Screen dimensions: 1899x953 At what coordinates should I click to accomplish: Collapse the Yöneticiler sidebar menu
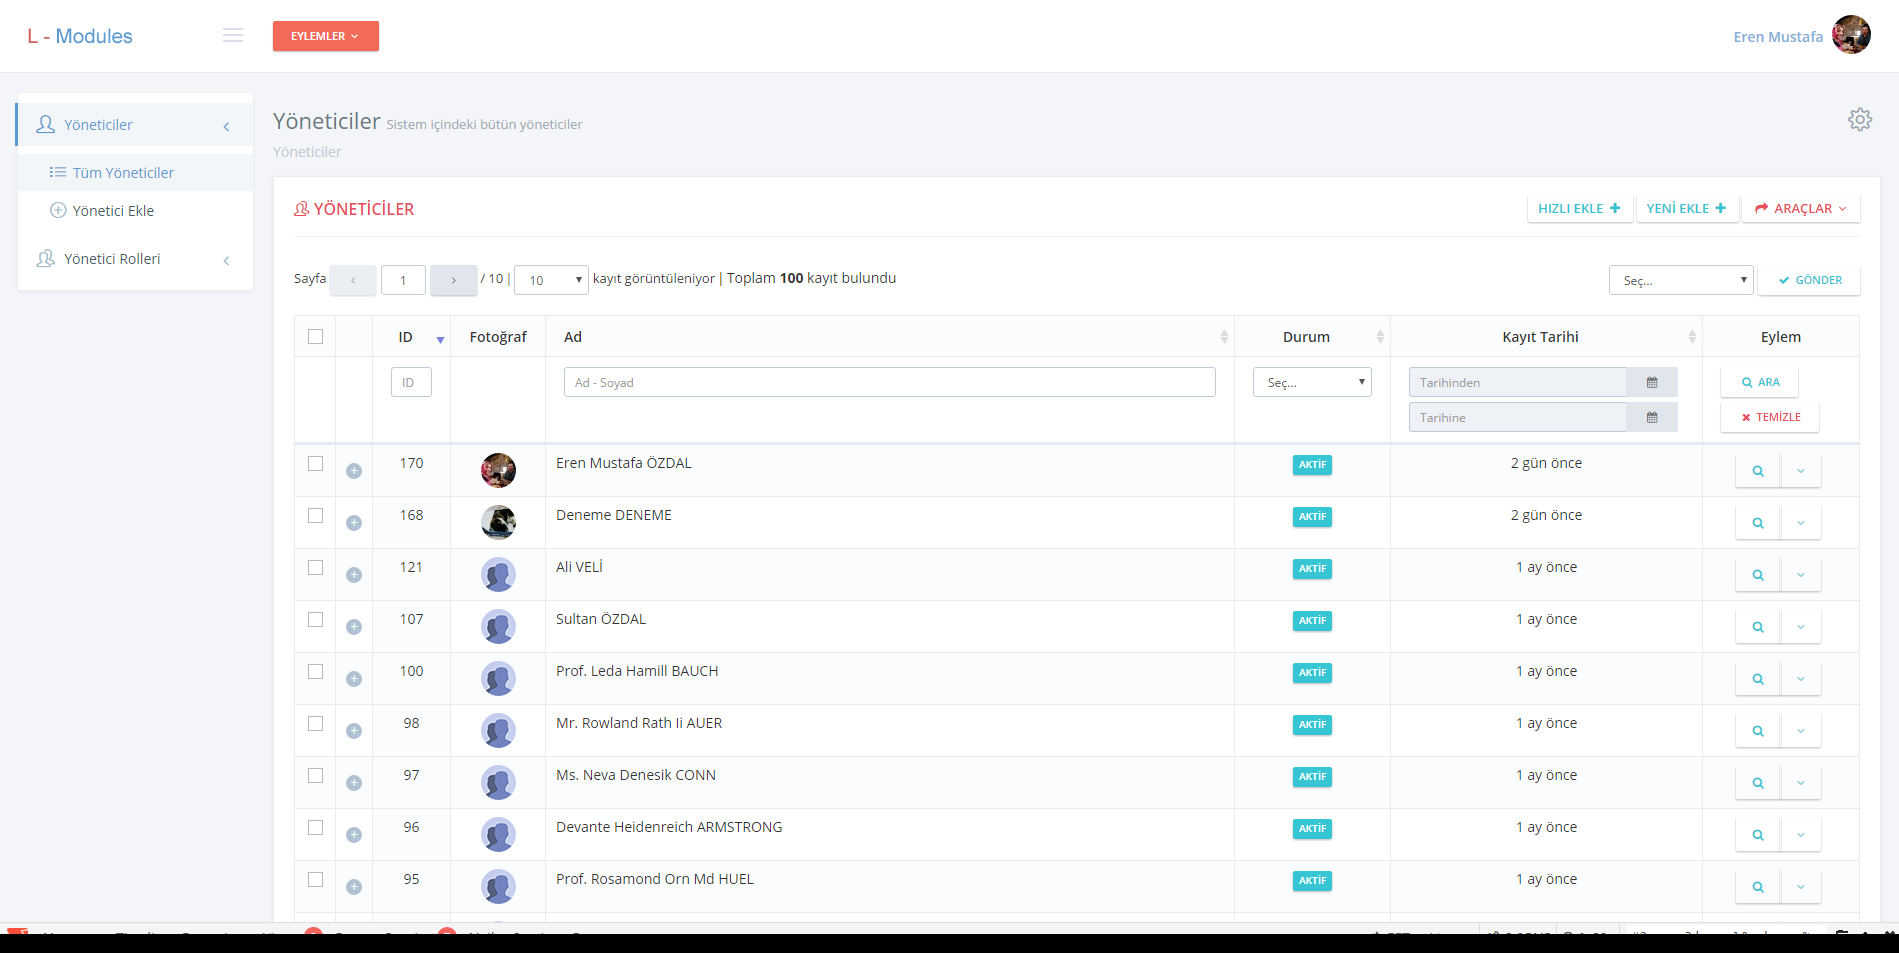click(135, 125)
